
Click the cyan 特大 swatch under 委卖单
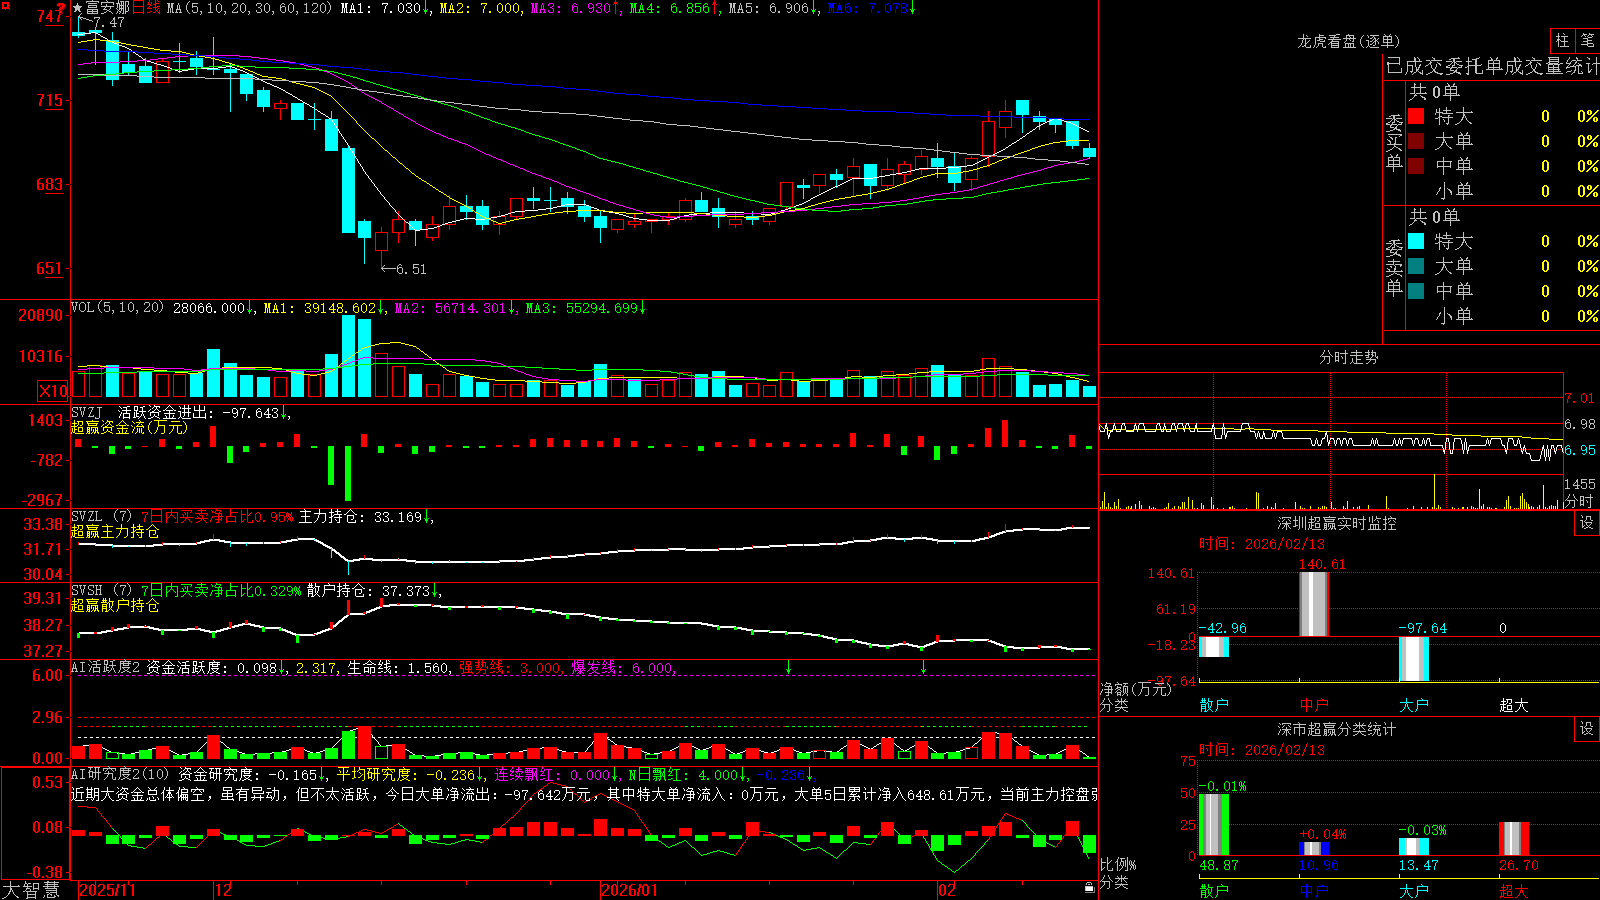[1416, 241]
